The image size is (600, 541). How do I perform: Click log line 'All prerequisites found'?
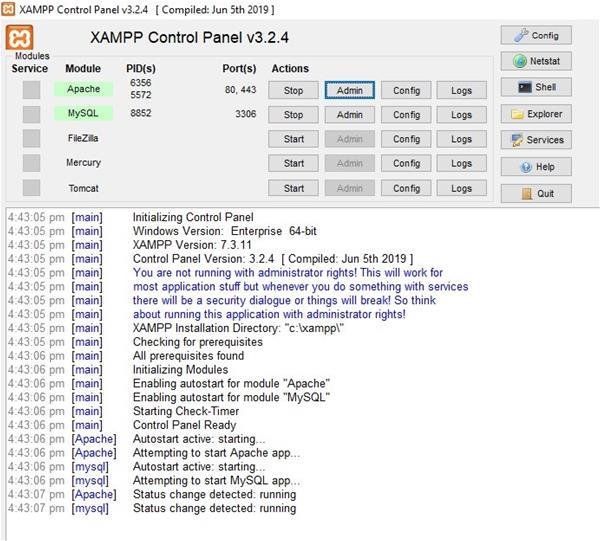click(x=188, y=356)
